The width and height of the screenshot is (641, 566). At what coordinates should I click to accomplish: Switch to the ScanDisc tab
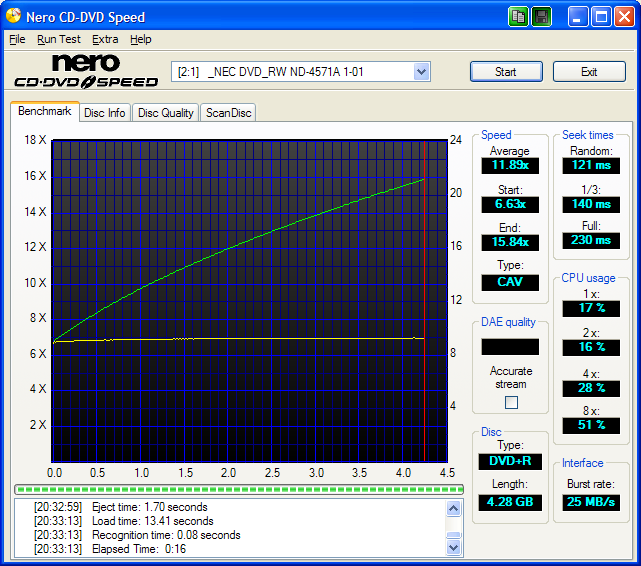pyautogui.click(x=229, y=113)
